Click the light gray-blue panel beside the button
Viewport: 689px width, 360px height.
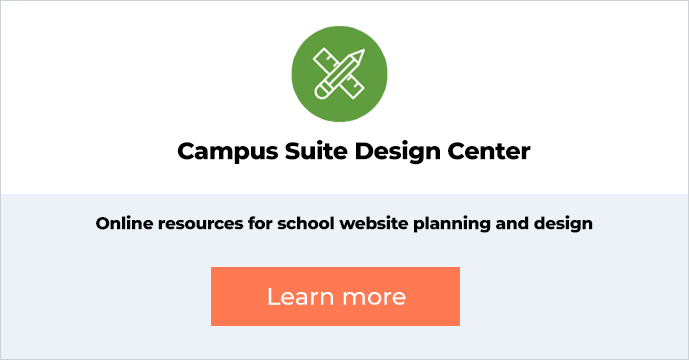tap(571, 296)
